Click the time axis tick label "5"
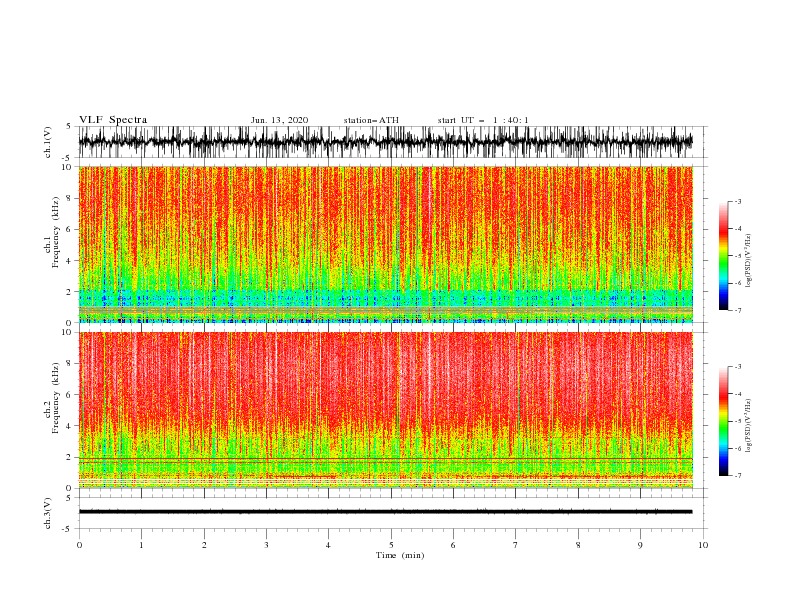Image resolution: width=792 pixels, height=612 pixels. [391, 545]
